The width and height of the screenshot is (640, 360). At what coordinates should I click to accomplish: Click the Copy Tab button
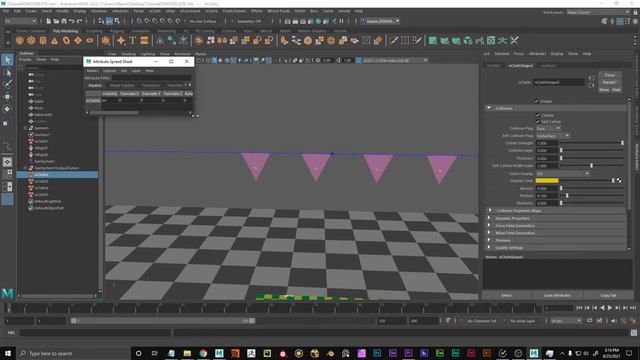pos(608,295)
